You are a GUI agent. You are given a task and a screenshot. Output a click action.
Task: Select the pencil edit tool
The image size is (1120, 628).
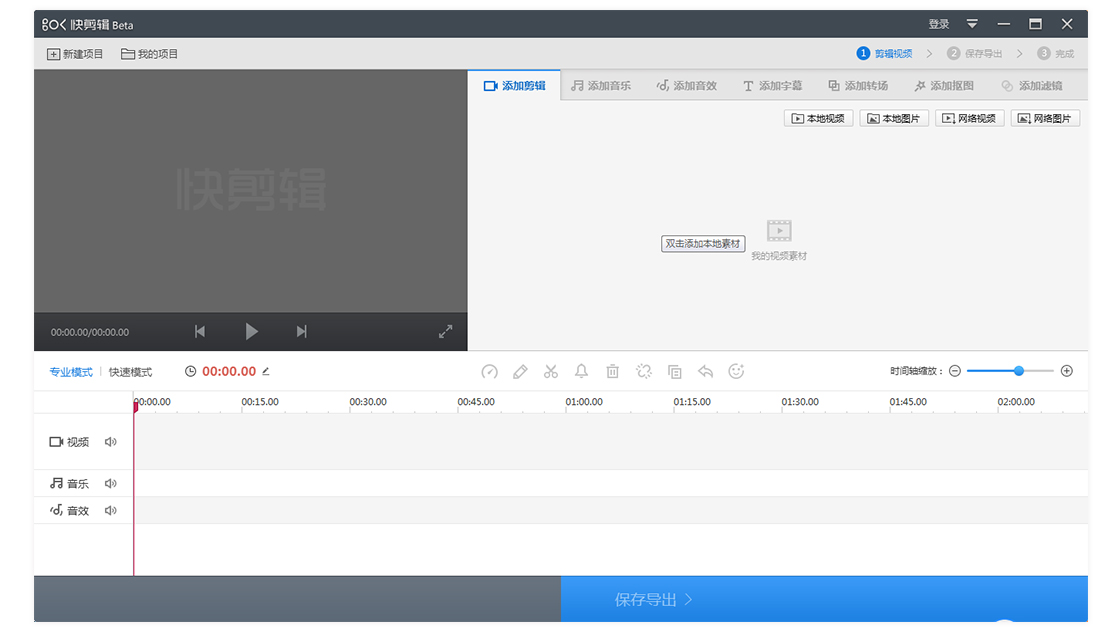520,372
